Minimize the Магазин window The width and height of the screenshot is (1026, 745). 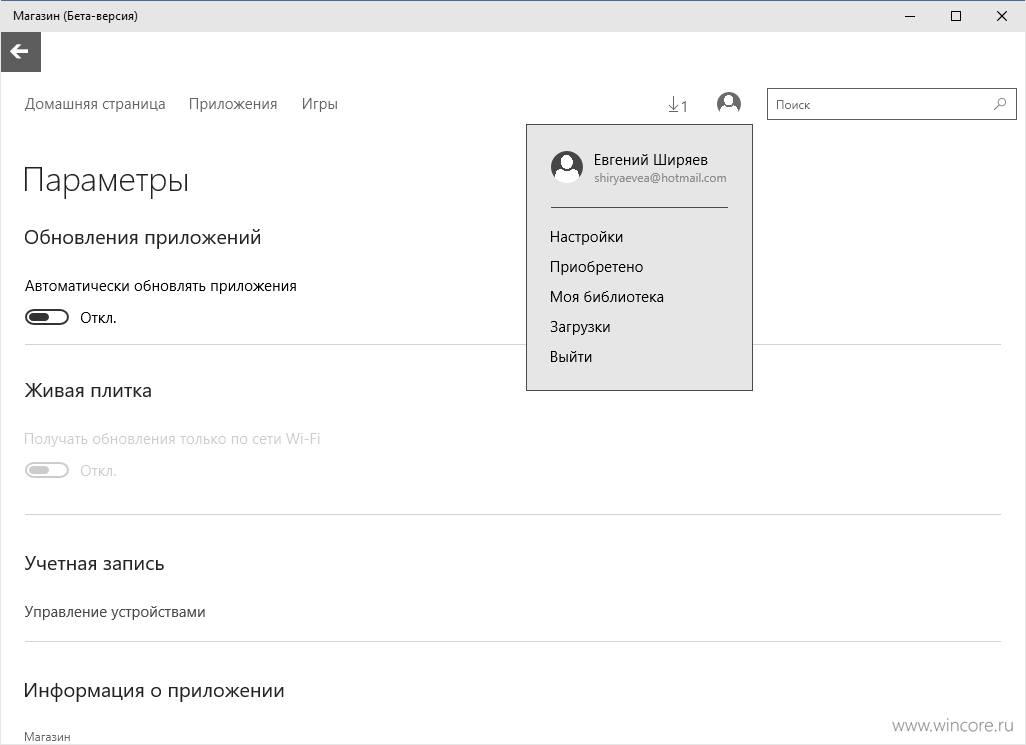(x=910, y=16)
